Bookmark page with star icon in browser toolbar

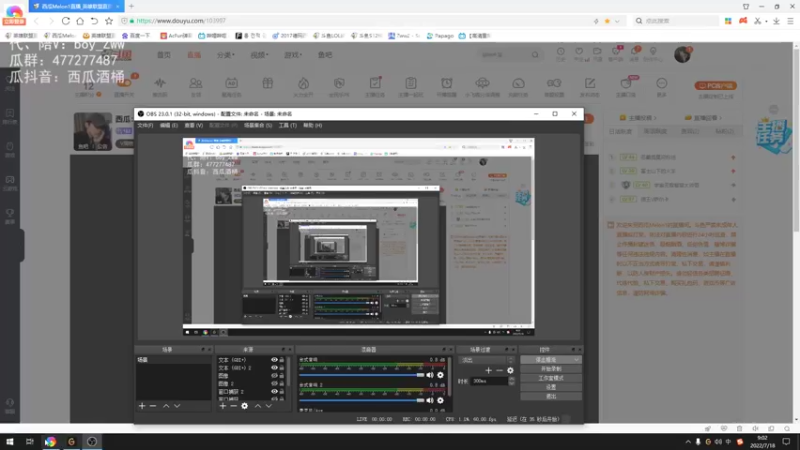(x=109, y=21)
